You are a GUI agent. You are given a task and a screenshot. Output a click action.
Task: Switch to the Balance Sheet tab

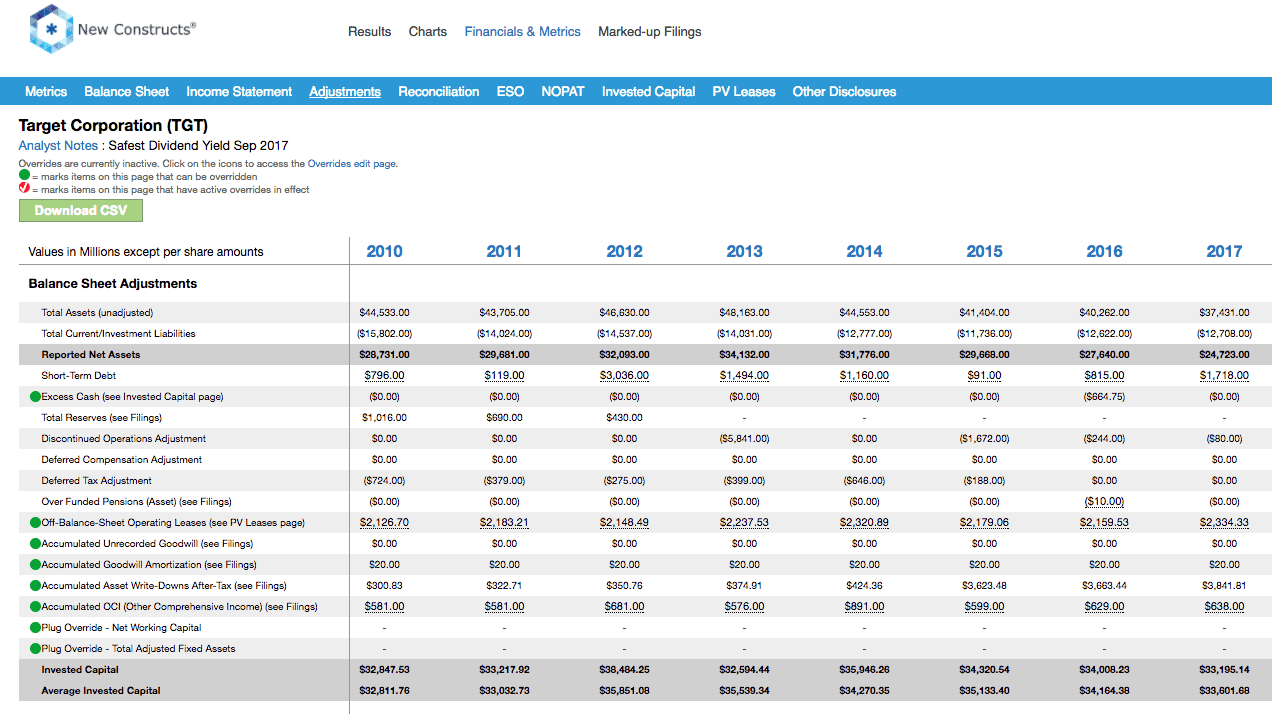pos(126,91)
